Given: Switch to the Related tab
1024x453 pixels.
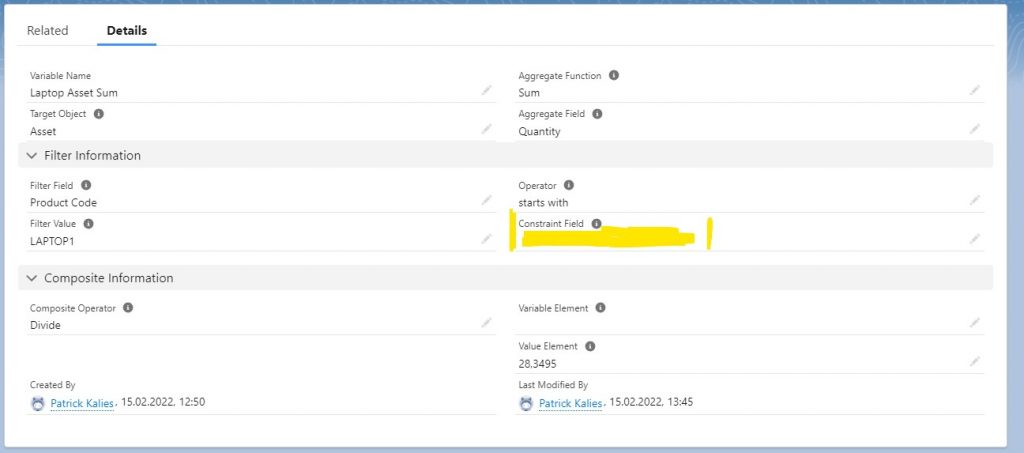Looking at the screenshot, I should 47,31.
